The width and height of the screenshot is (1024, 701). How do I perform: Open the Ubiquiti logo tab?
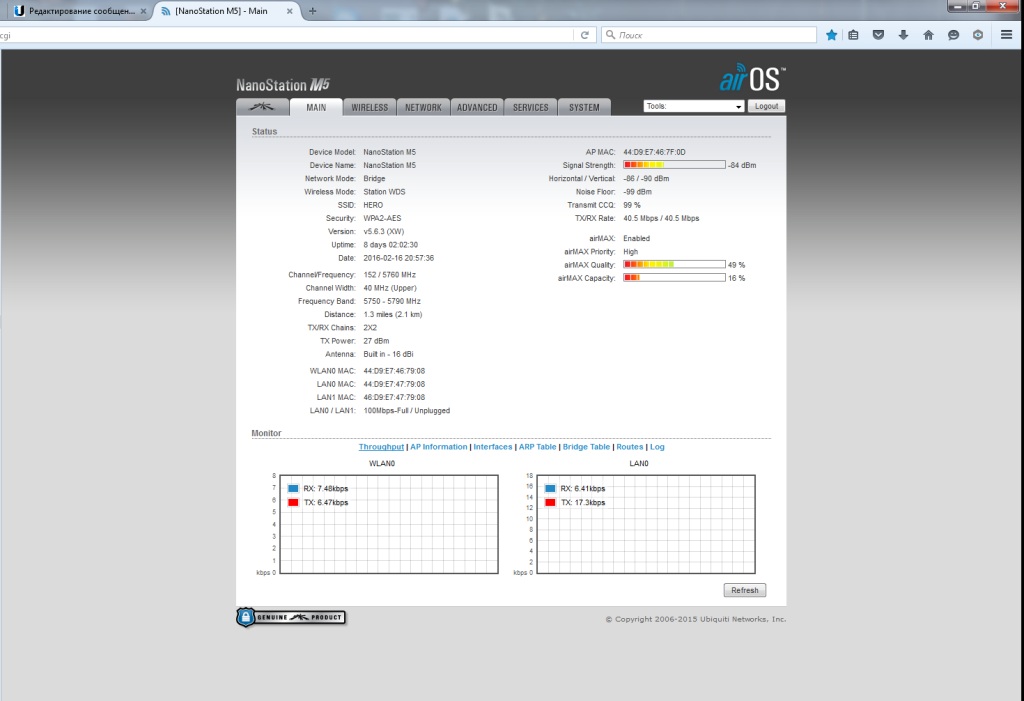point(262,107)
